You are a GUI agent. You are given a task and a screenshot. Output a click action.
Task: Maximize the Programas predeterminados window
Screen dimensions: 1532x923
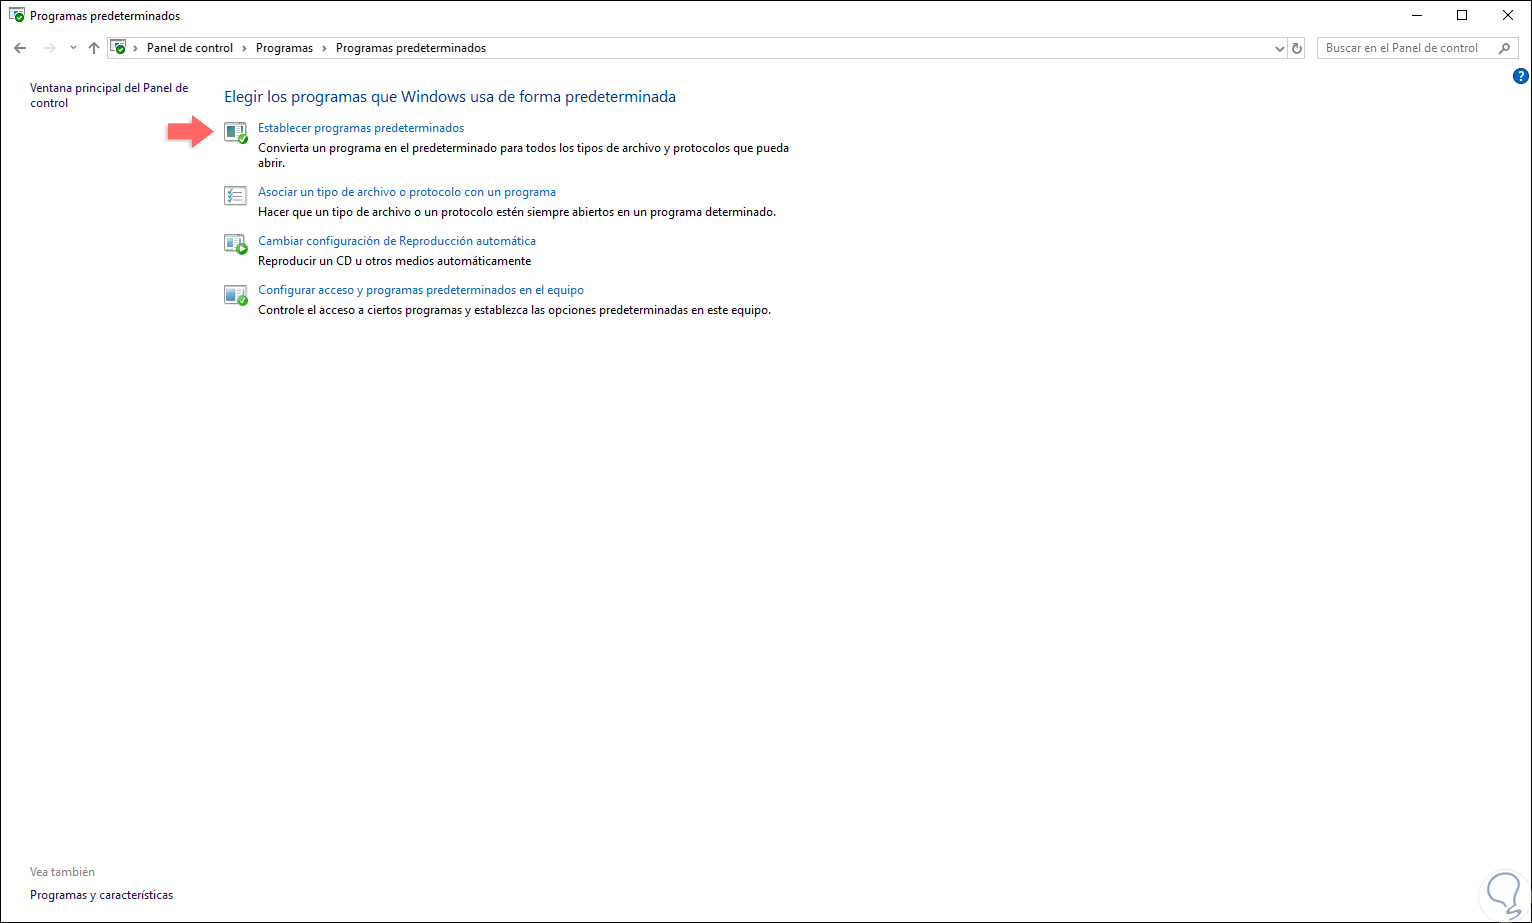tap(1462, 15)
